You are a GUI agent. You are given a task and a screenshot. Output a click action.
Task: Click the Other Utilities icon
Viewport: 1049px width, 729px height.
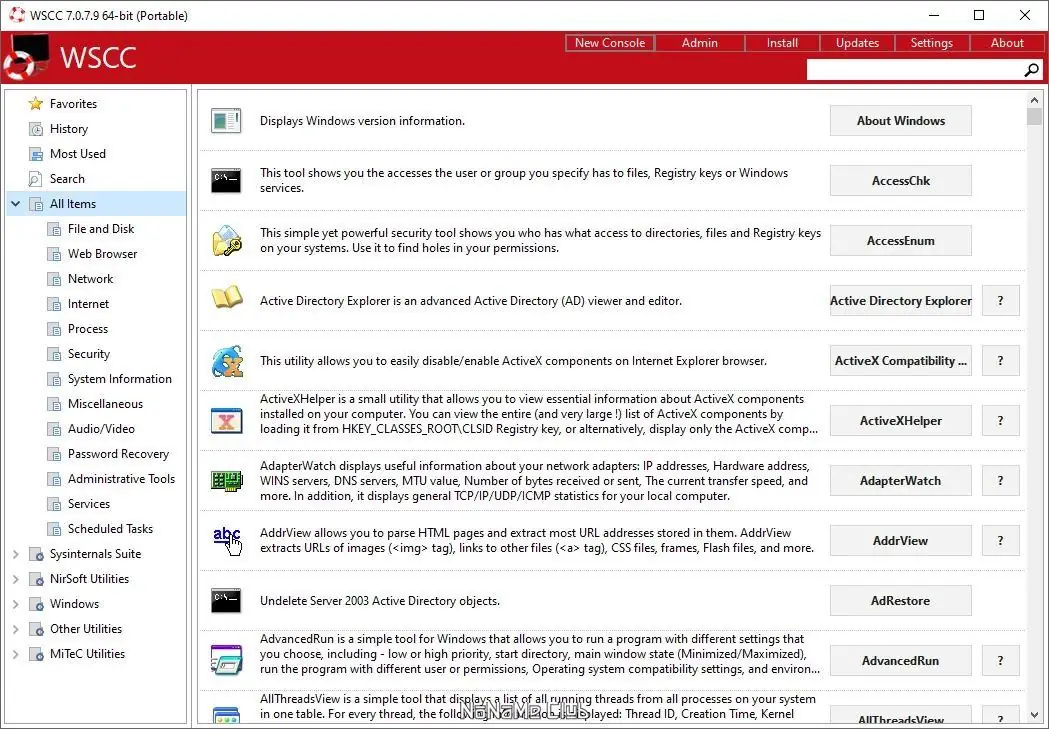[x=37, y=629]
